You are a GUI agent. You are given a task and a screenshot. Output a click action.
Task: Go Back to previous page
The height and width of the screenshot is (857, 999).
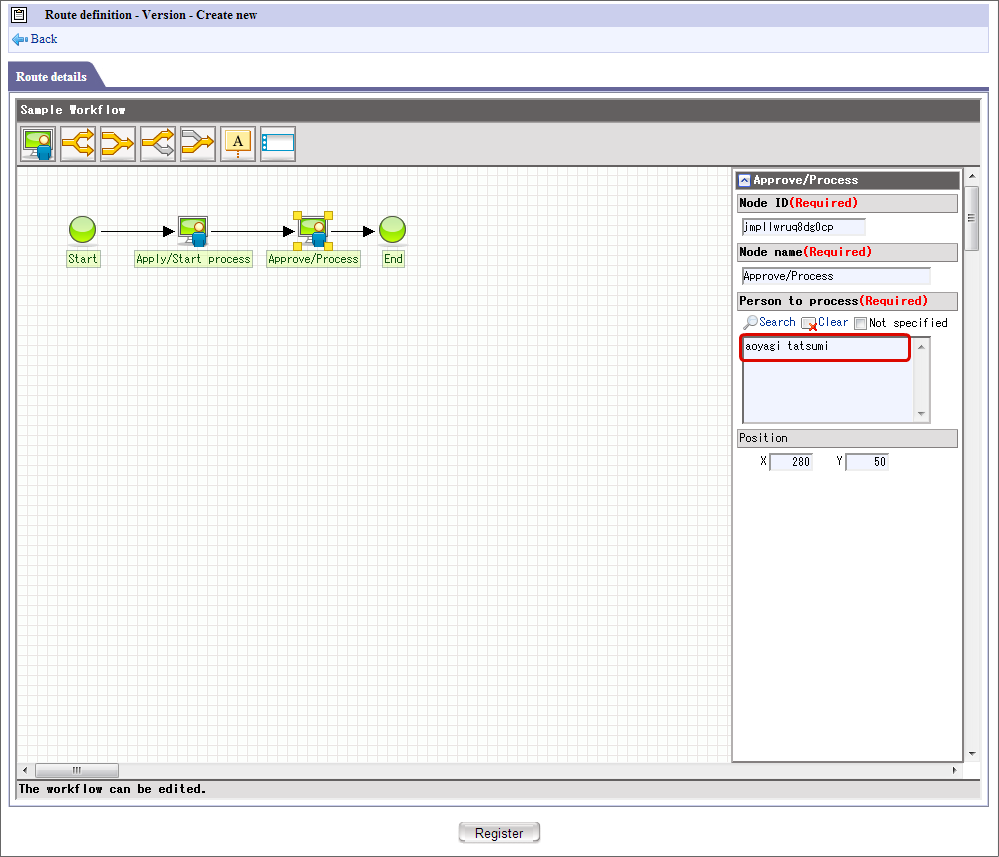(x=44, y=39)
